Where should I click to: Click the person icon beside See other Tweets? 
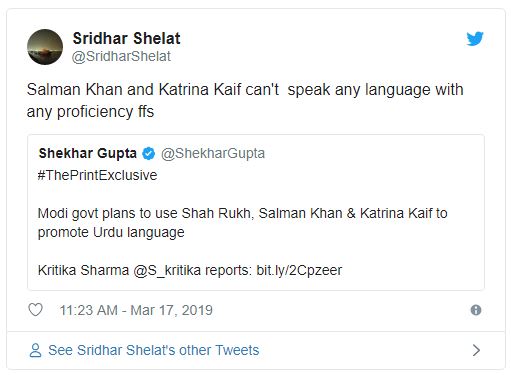click(35, 350)
